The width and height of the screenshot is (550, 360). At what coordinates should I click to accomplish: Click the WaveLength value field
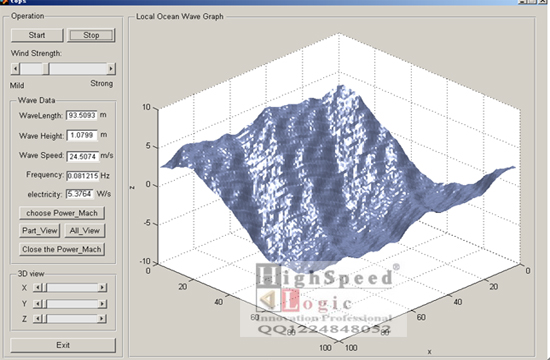pos(82,115)
